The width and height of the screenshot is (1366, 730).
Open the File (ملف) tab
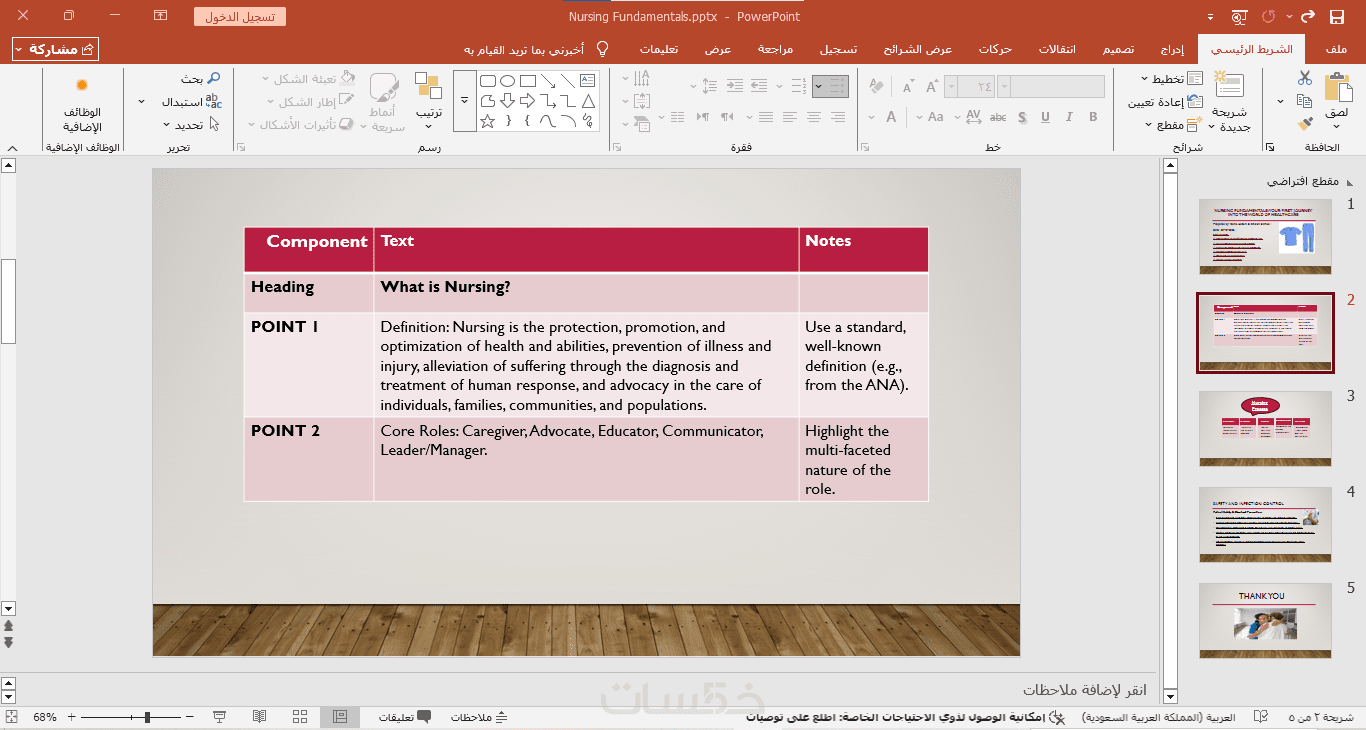(1336, 49)
